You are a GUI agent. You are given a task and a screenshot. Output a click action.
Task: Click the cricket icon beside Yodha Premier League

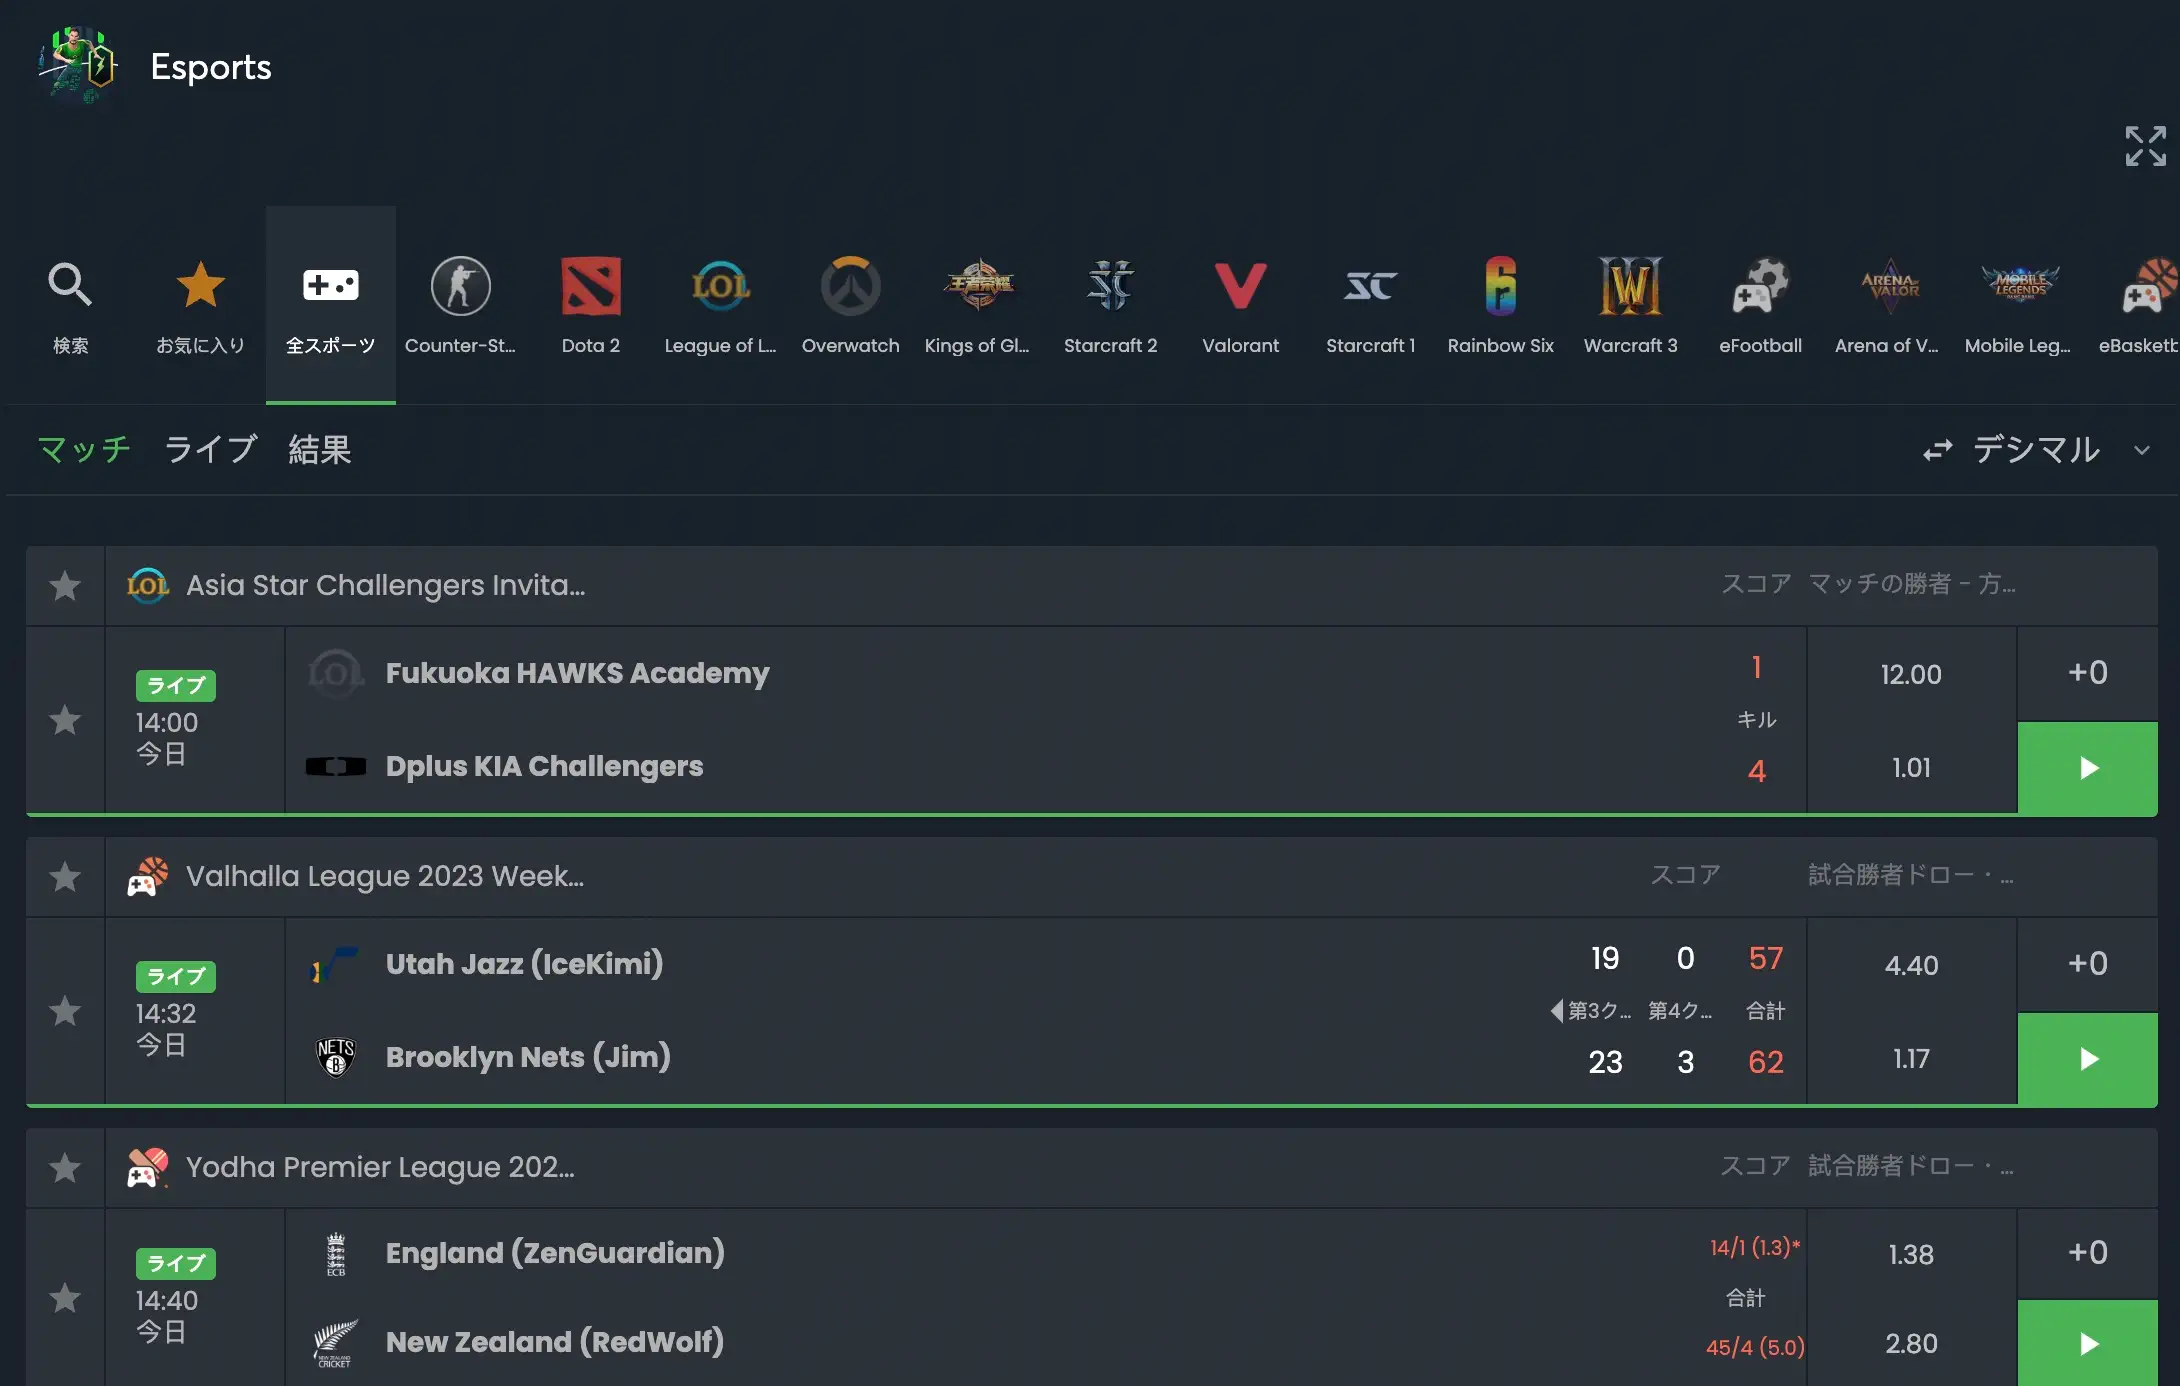147,1167
